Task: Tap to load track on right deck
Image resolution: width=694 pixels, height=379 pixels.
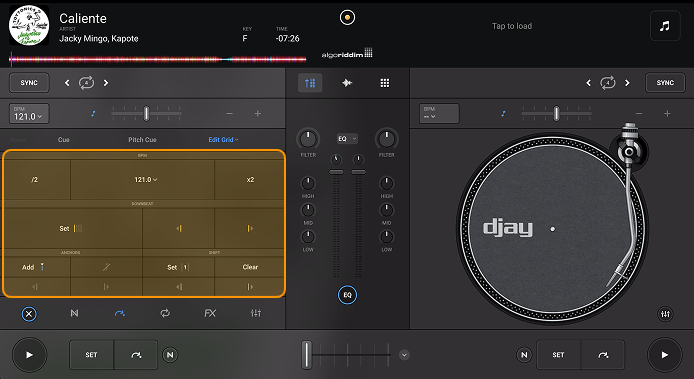Action: pyautogui.click(x=512, y=26)
